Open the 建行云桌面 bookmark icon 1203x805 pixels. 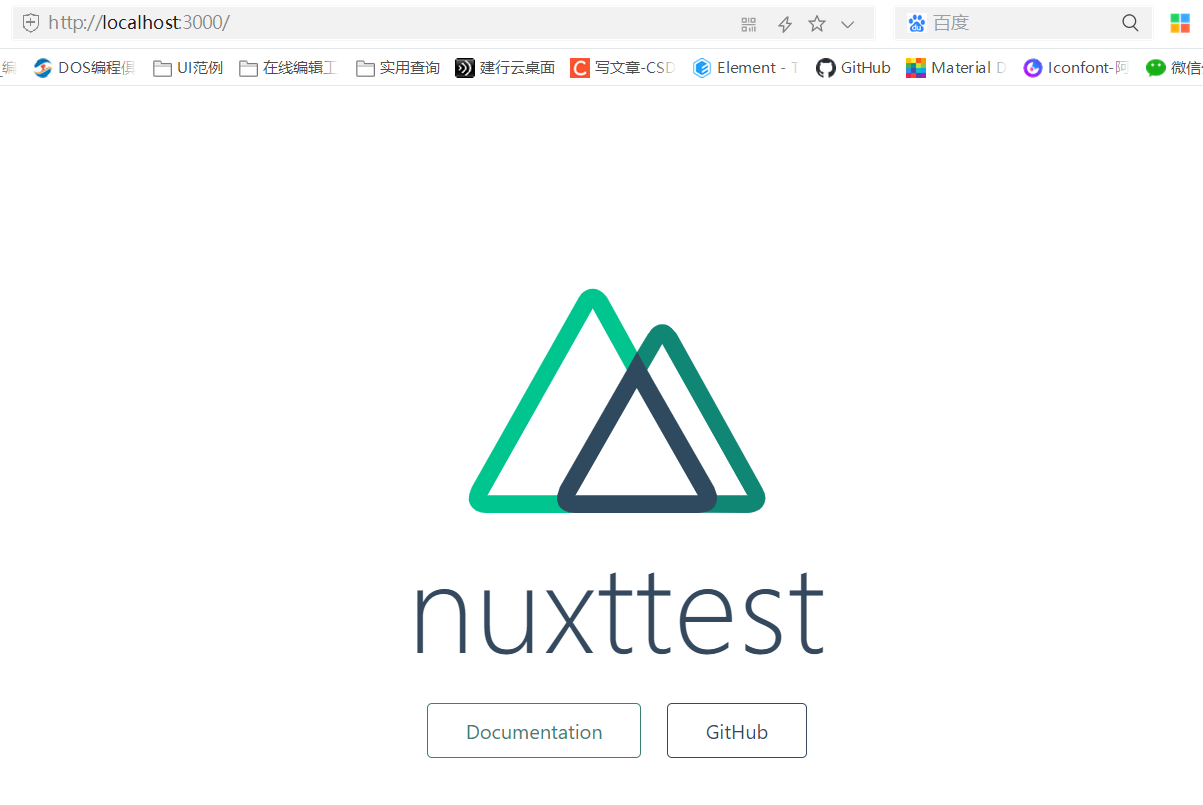pos(464,67)
